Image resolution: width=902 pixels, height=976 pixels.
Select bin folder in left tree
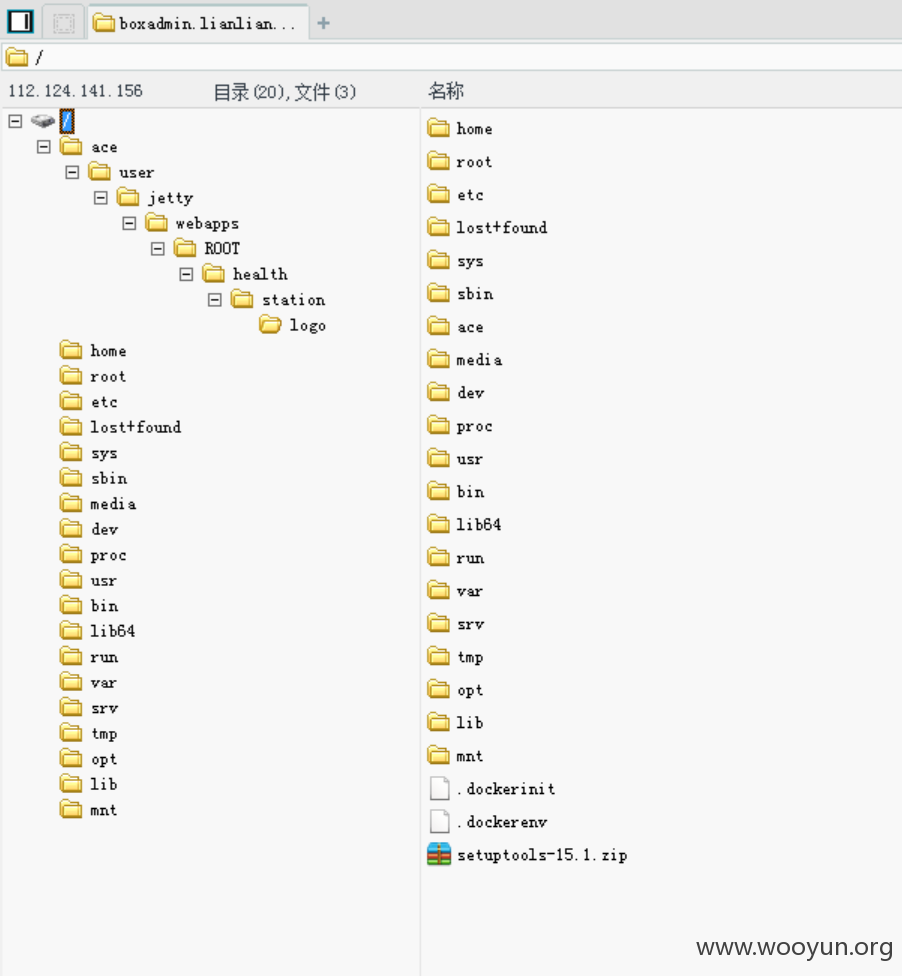click(x=89, y=605)
